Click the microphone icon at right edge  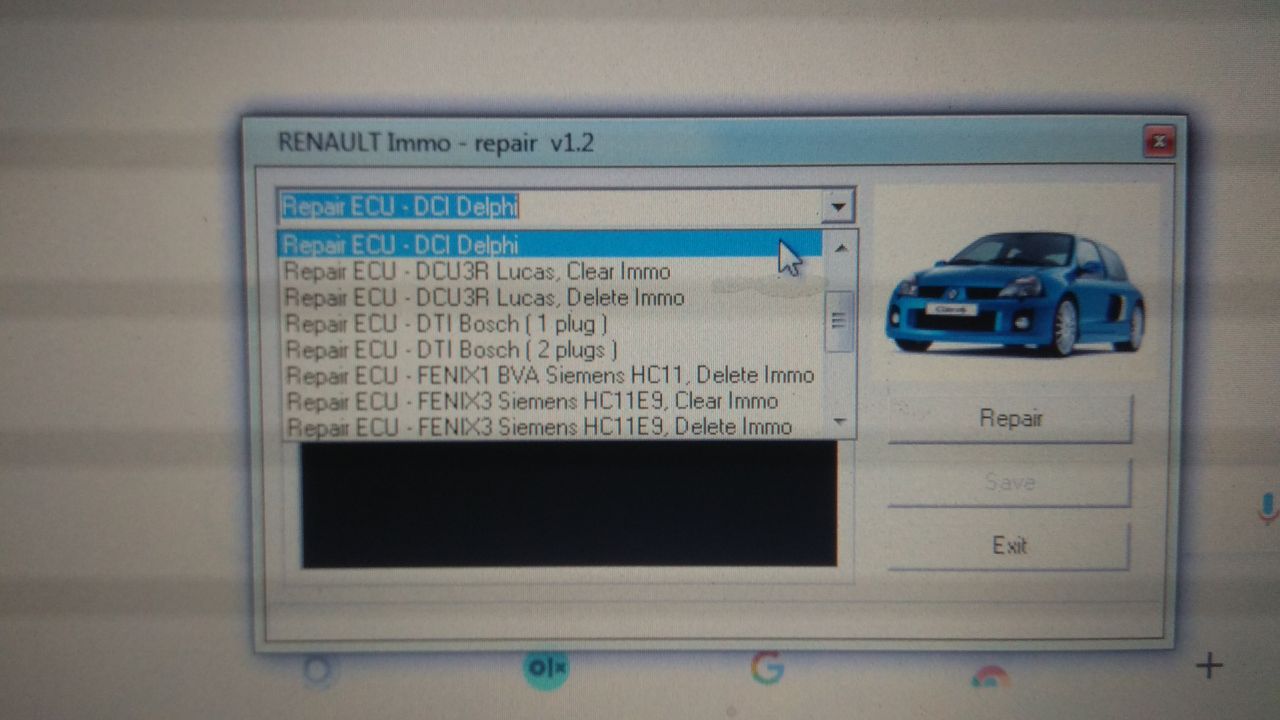coord(1267,506)
